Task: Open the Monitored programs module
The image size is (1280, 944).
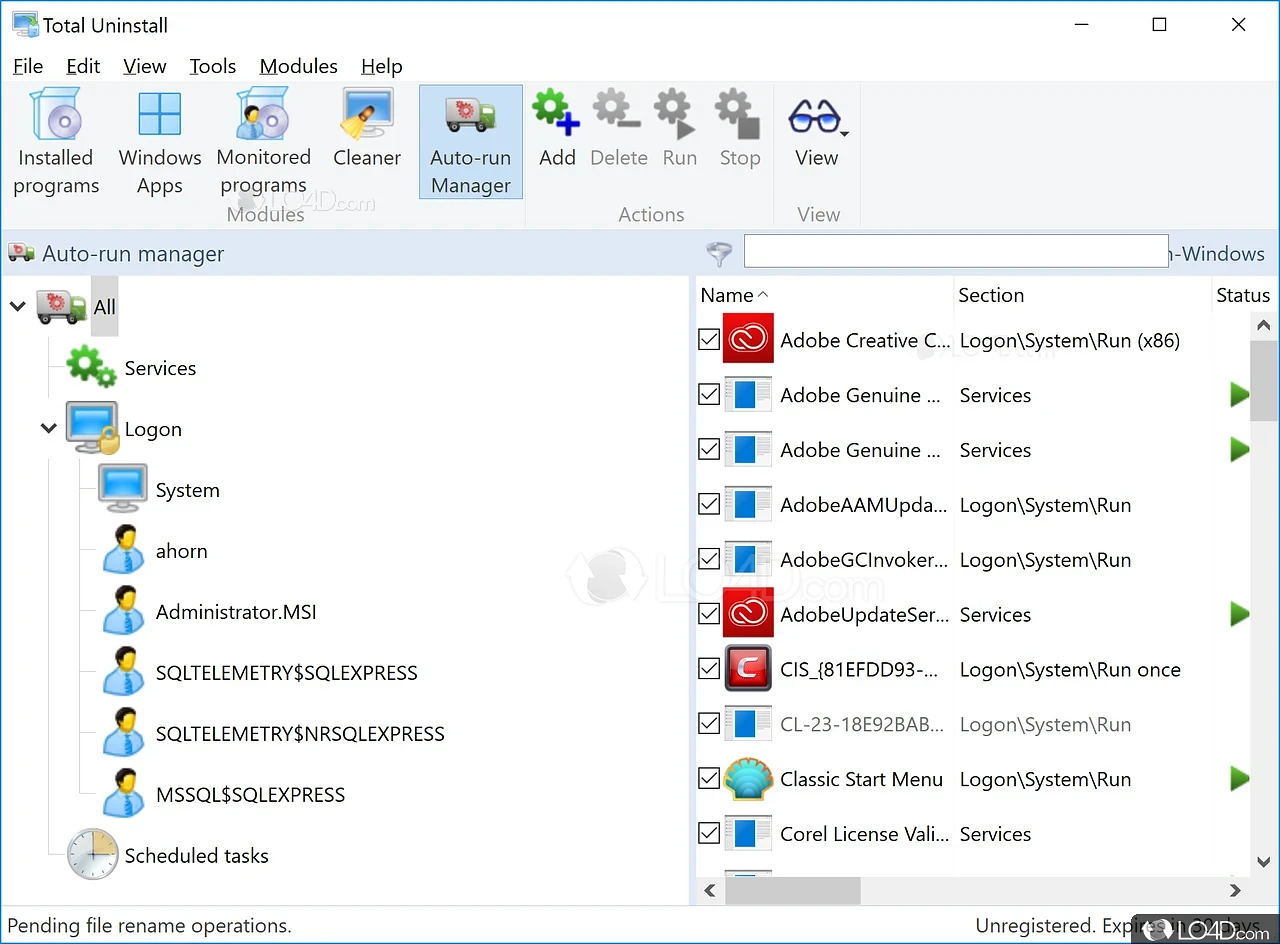Action: [264, 140]
